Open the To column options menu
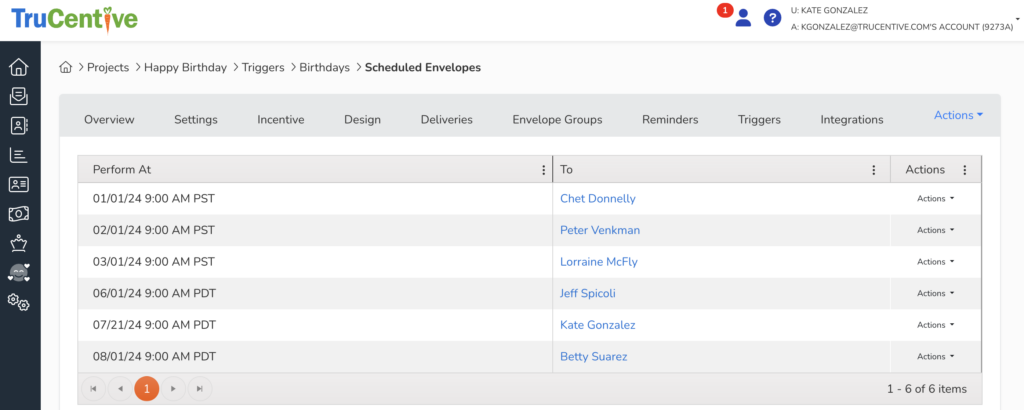This screenshot has height=410, width=1024. (x=873, y=170)
